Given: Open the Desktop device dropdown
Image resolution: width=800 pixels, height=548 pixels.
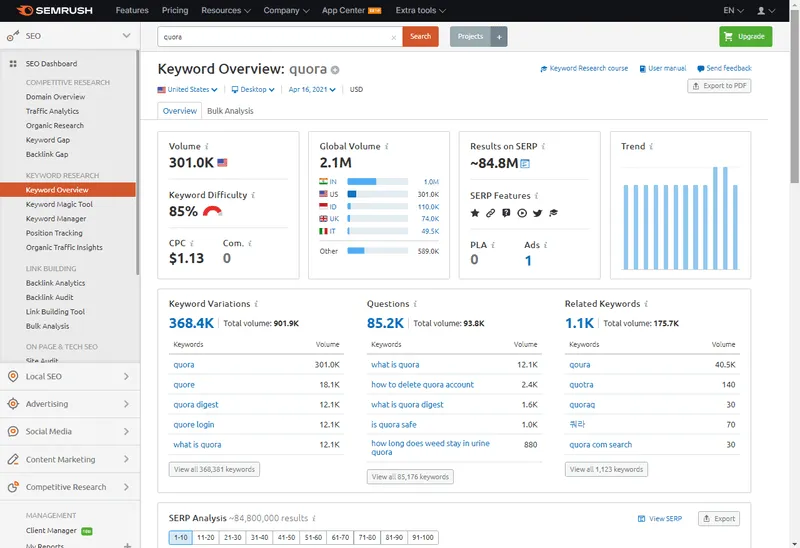Looking at the screenshot, I should click(253, 89).
